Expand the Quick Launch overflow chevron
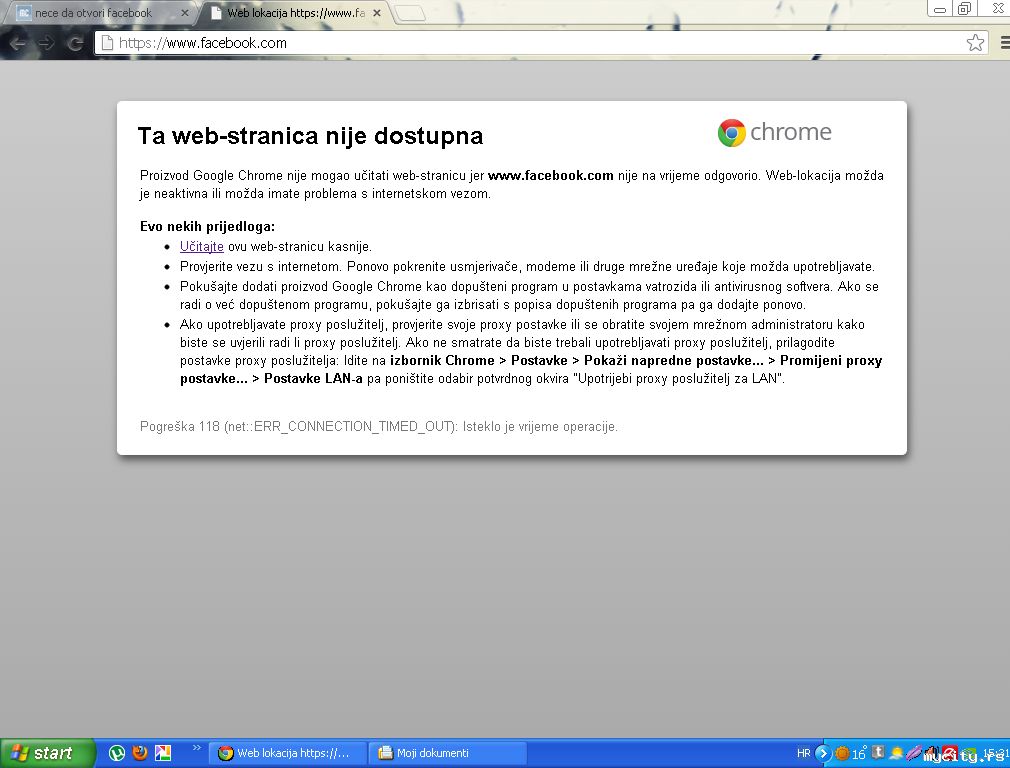The height and width of the screenshot is (768, 1010). point(196,748)
